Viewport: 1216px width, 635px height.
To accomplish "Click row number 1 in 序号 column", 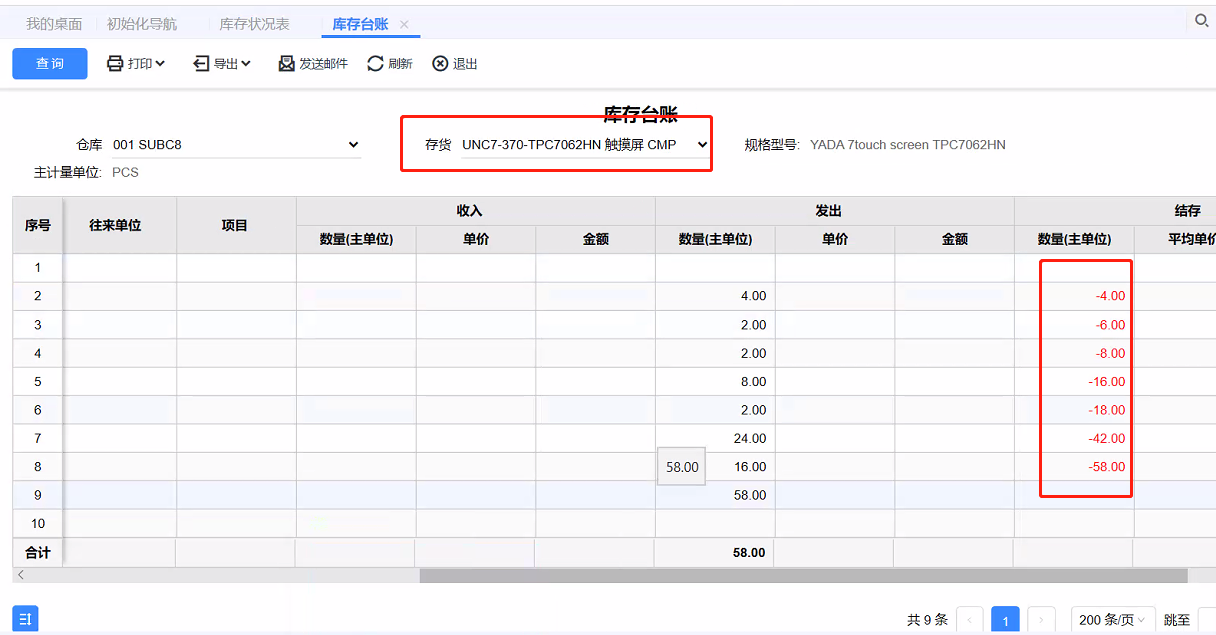I will [x=38, y=268].
